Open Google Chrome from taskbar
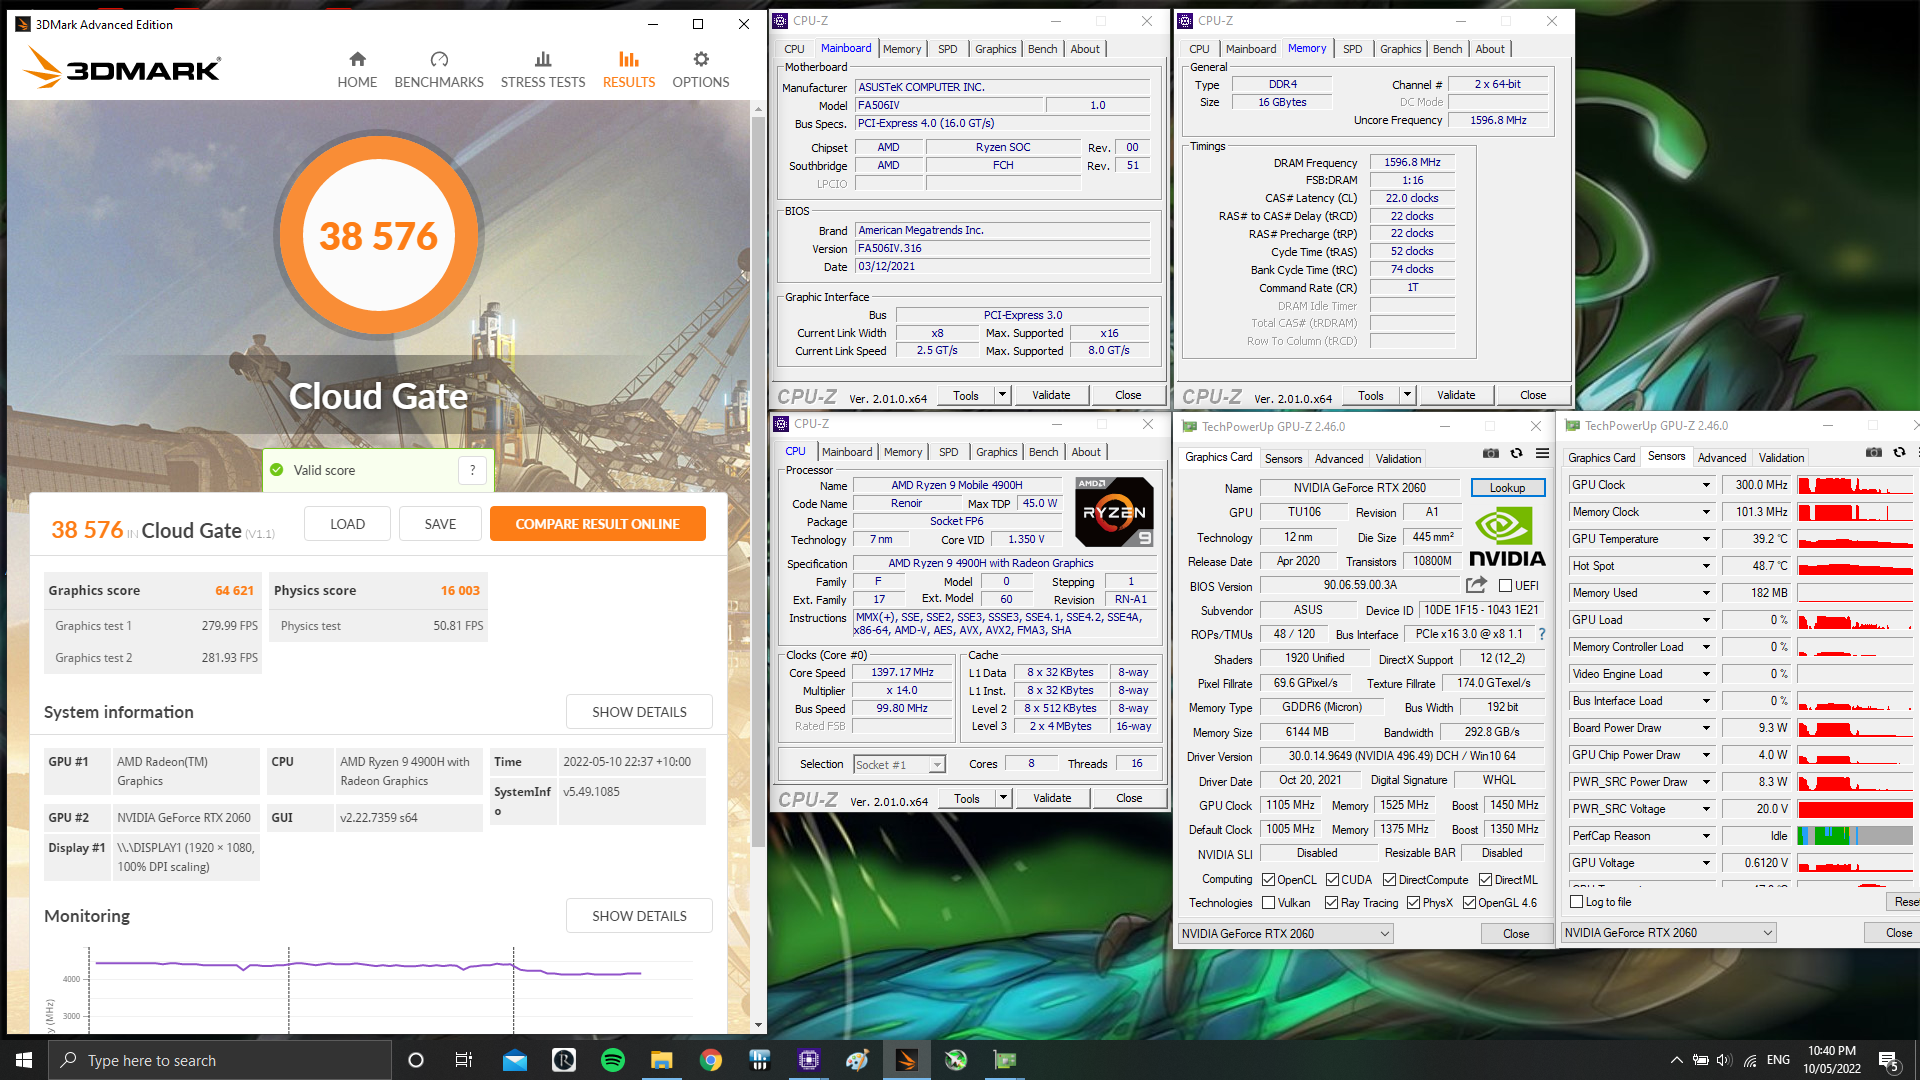This screenshot has height=1080, width=1920. (711, 1060)
